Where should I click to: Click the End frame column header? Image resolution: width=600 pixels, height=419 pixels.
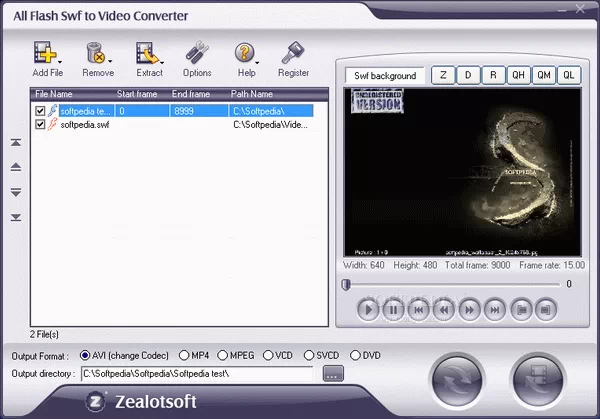[x=191, y=94]
